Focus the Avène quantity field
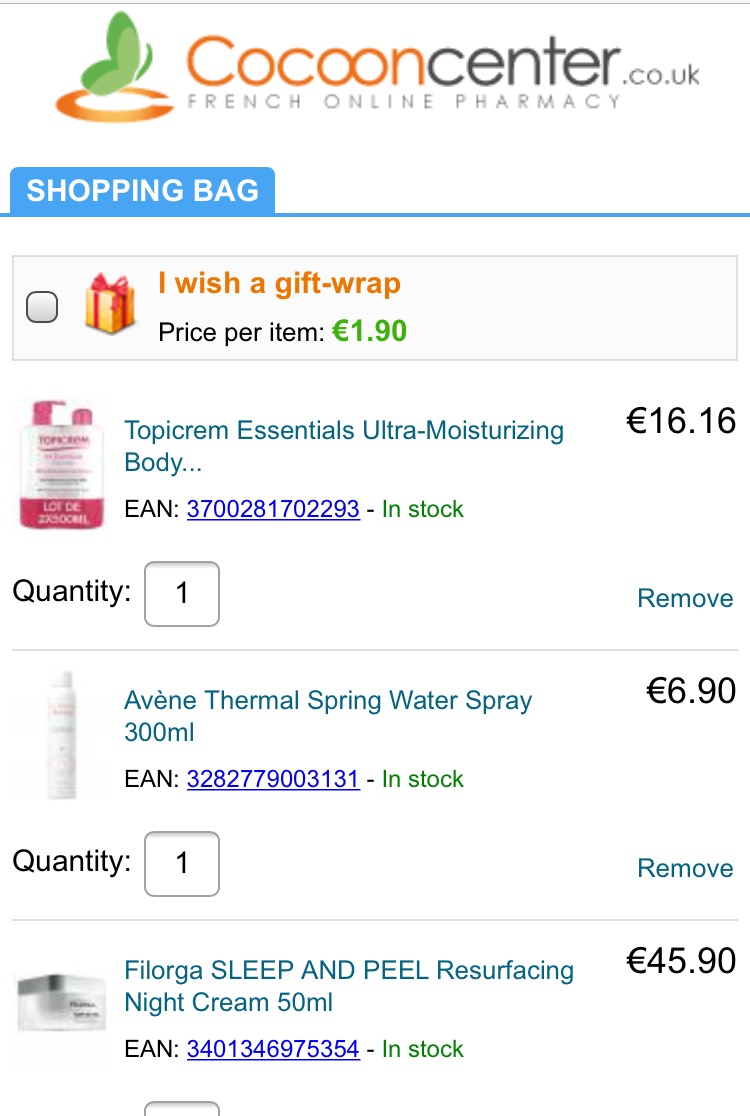Viewport: 750px width, 1116px height. (x=182, y=864)
